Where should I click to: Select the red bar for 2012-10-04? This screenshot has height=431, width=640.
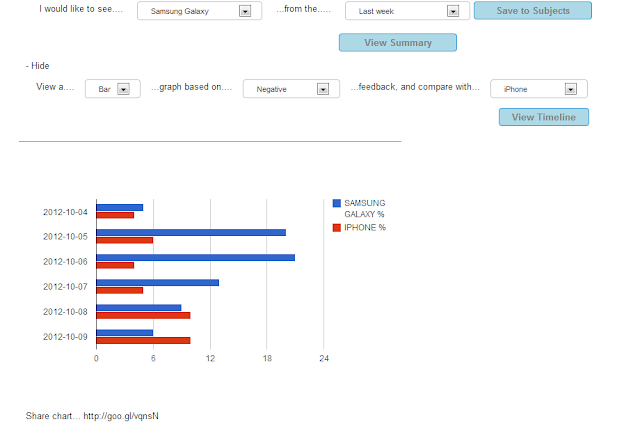115,215
